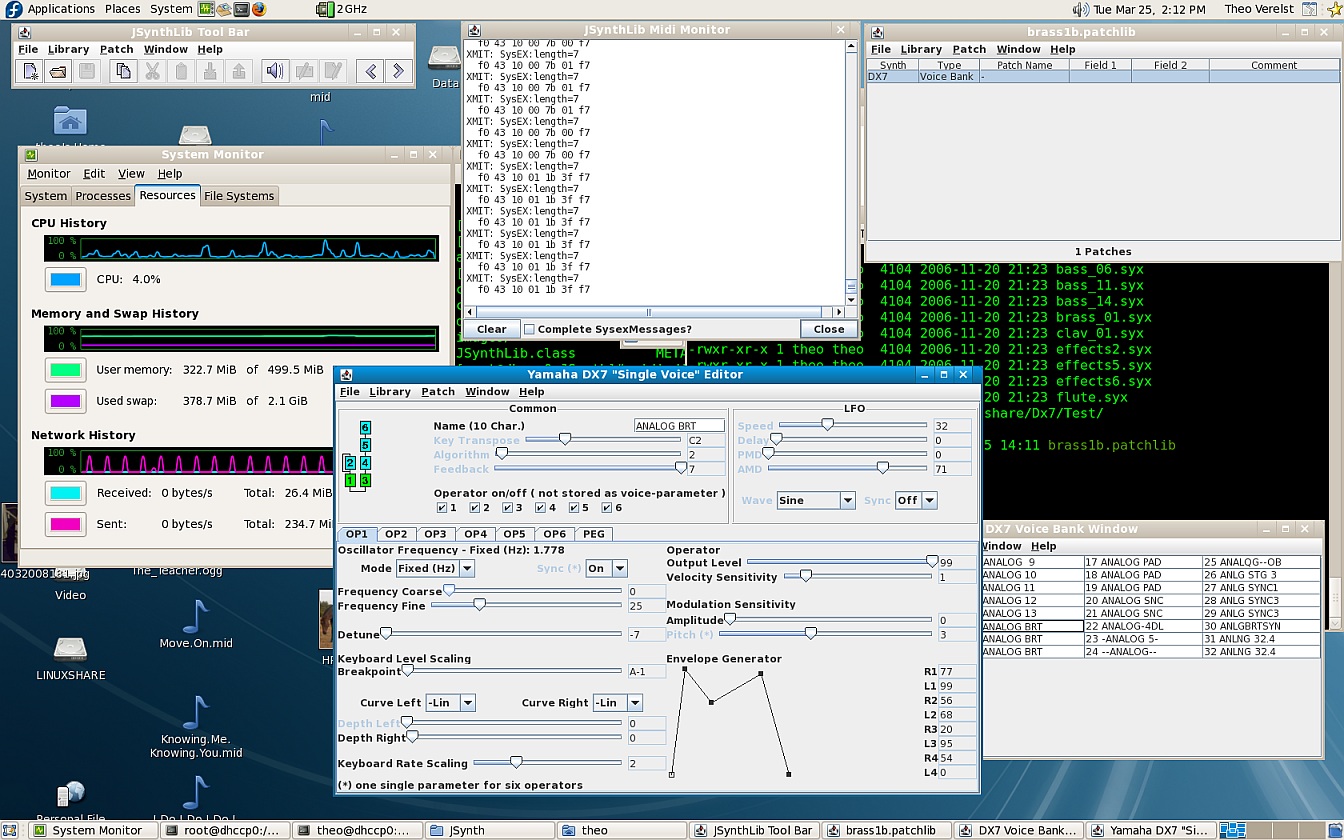
Task: Click Clear button in Midi Monitor
Action: point(491,329)
